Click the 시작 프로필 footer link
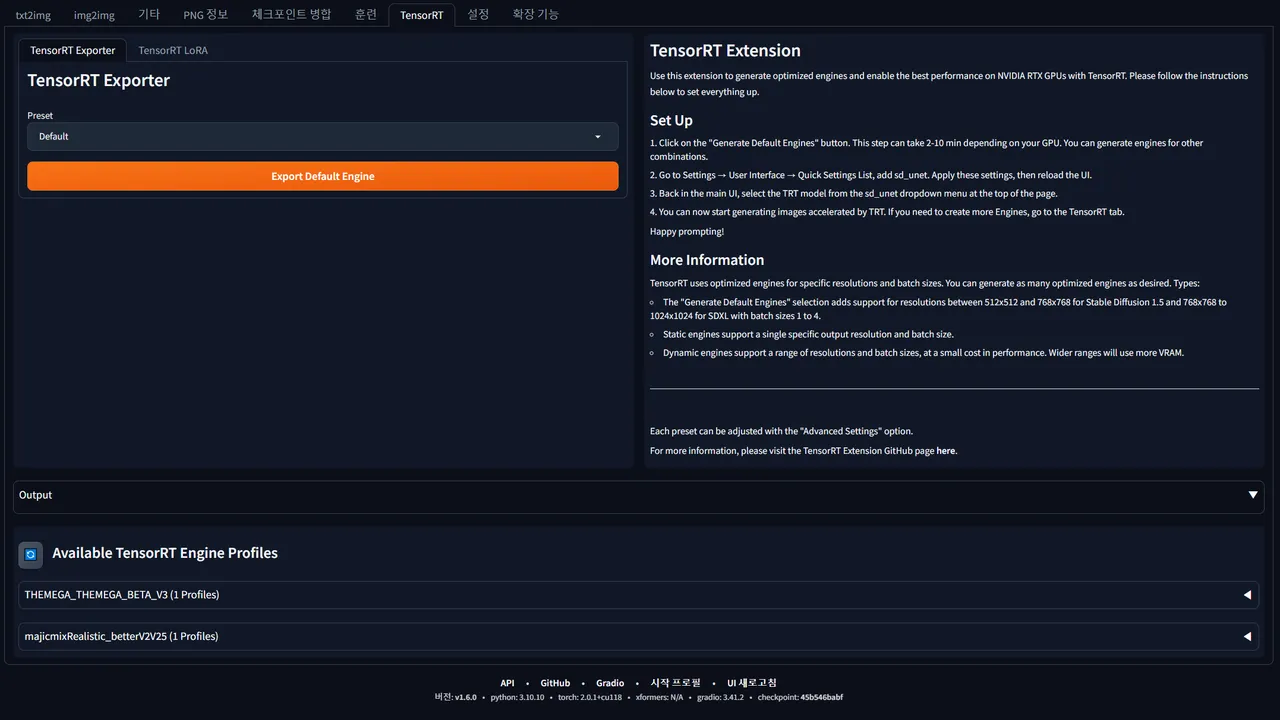 pos(675,683)
